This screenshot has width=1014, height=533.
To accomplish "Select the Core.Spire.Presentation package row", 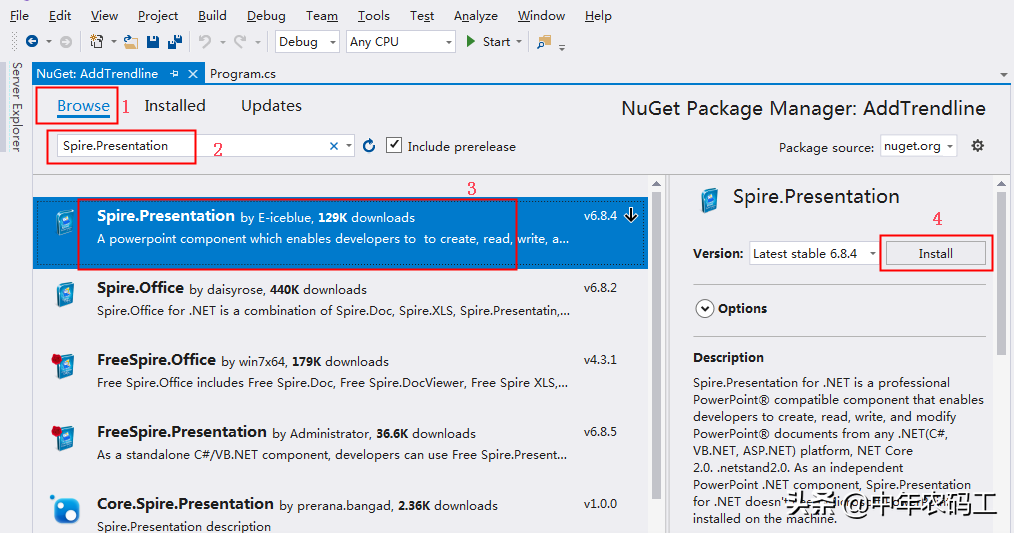I will coord(340,511).
